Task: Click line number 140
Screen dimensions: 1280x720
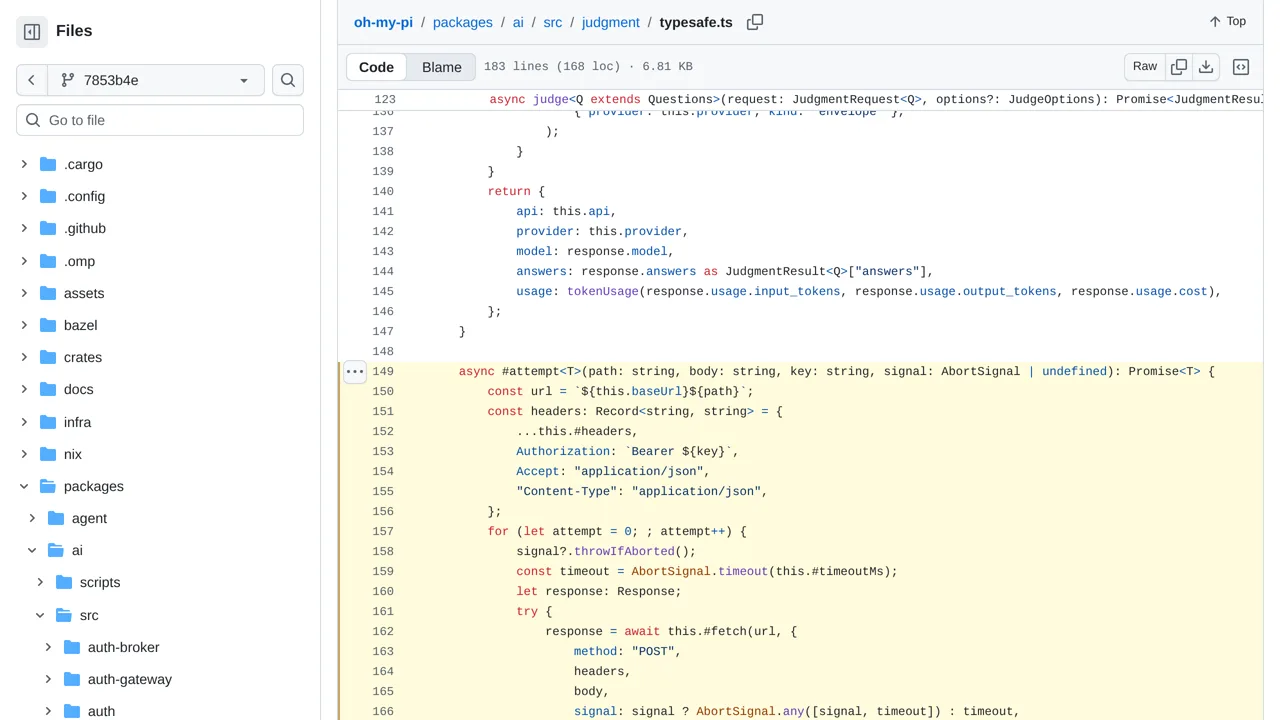Action: tap(383, 191)
